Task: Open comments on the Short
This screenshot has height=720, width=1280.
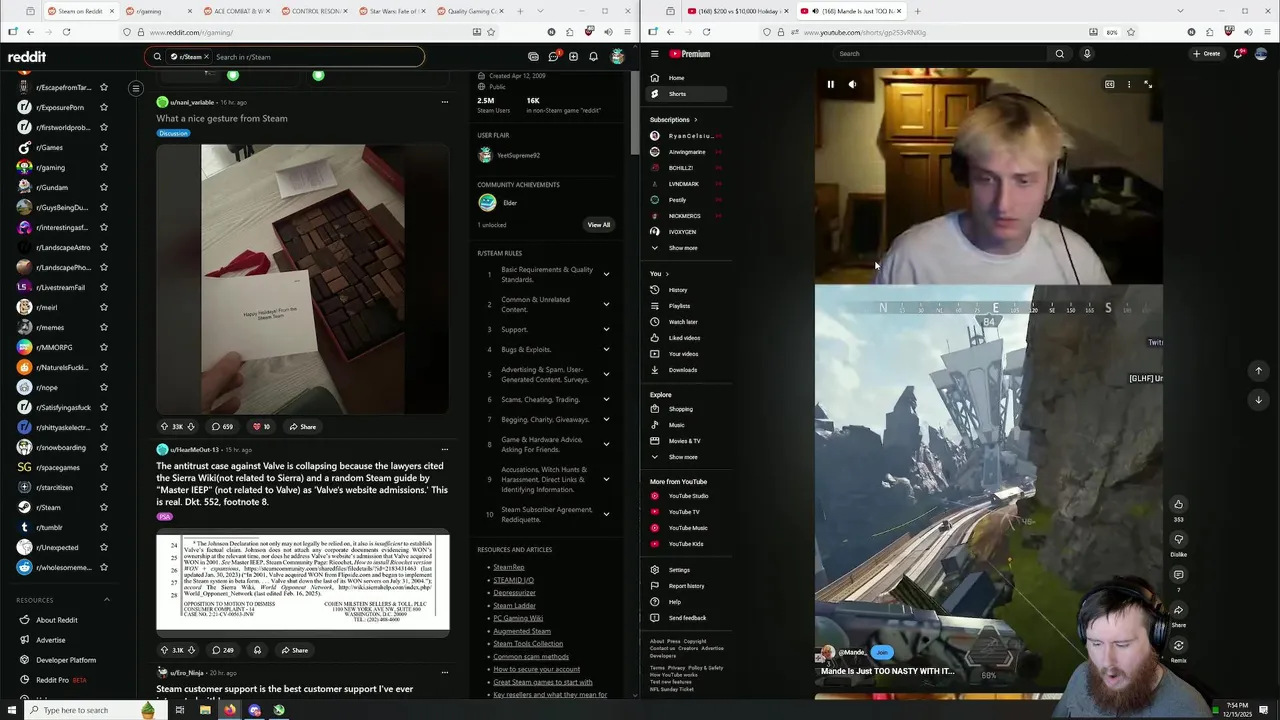Action: (1178, 575)
